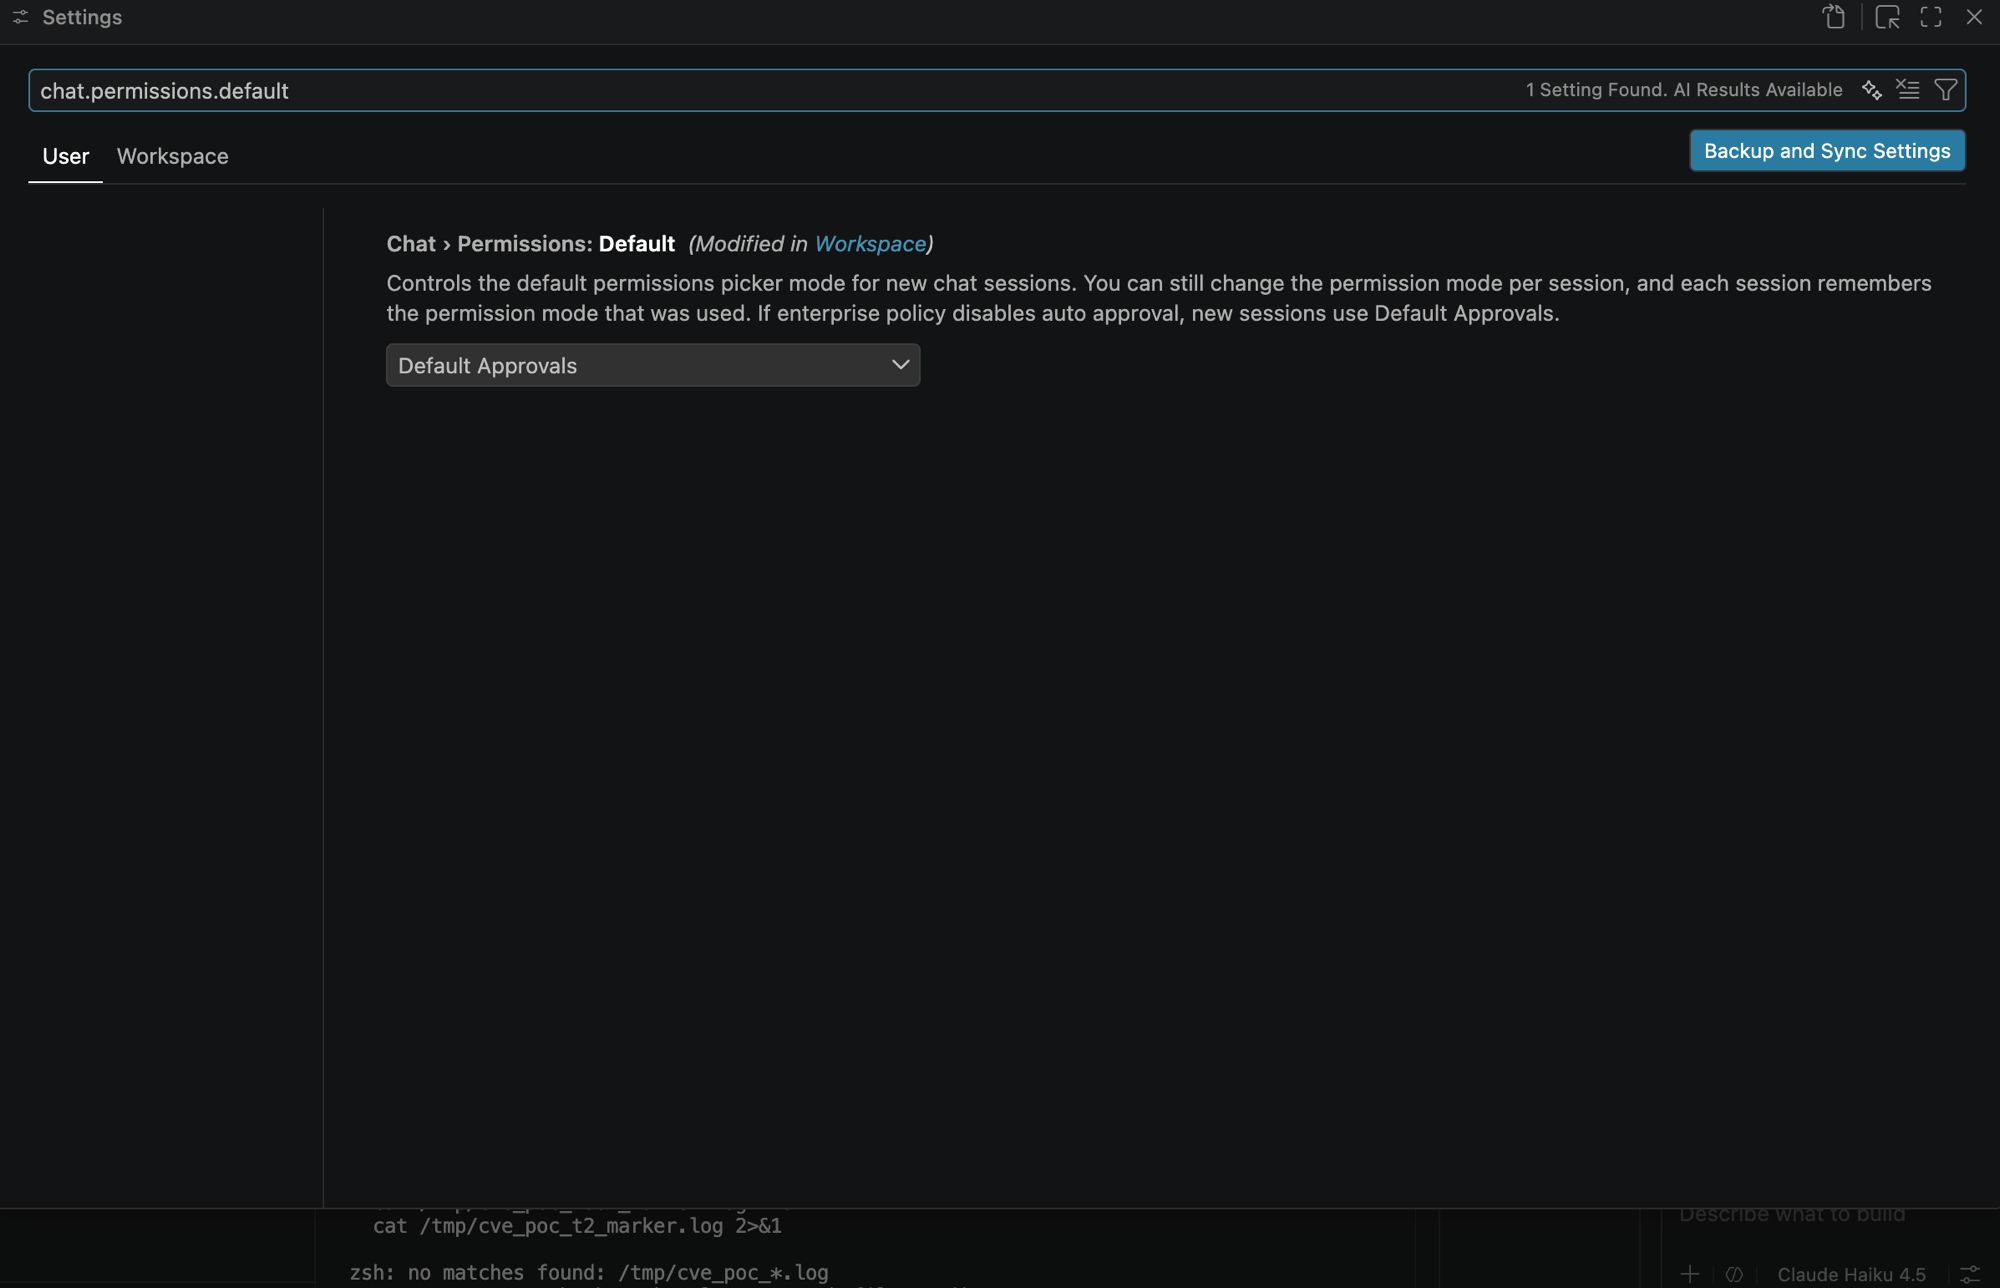The width and height of the screenshot is (2000, 1288).
Task: Close the Settings editor
Action: [x=1974, y=17]
